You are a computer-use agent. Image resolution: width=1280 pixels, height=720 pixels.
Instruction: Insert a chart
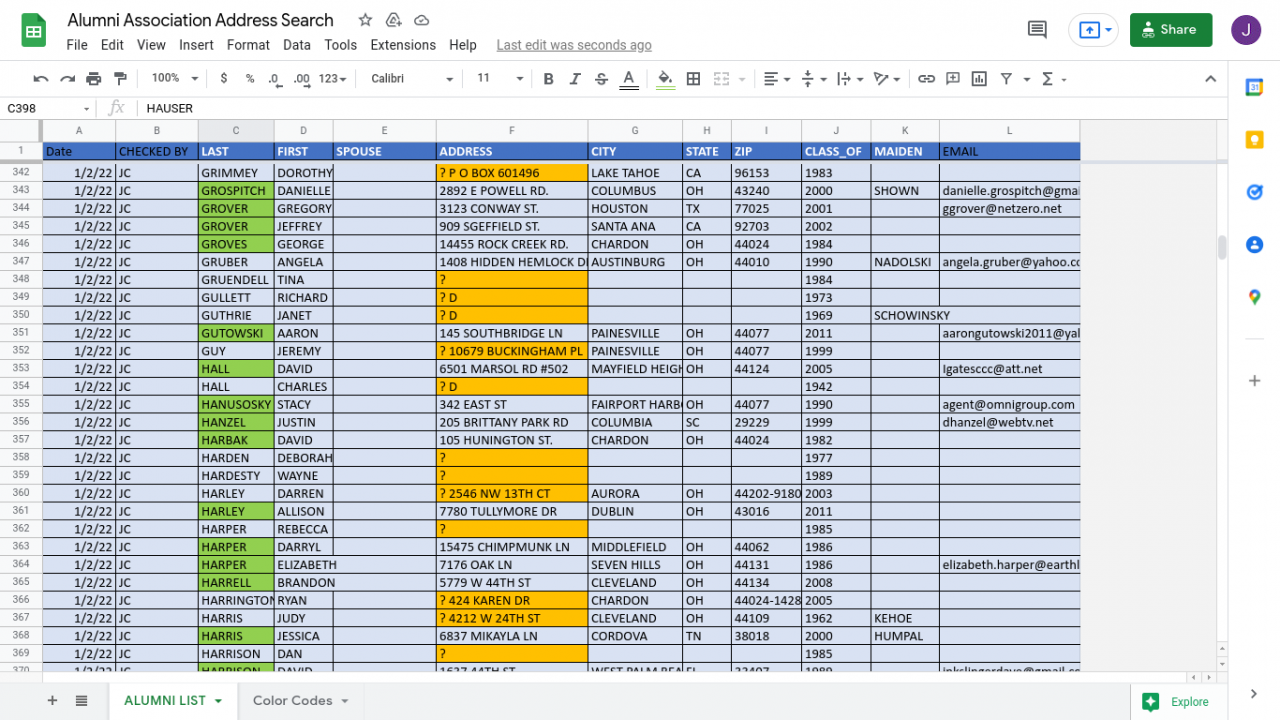click(x=979, y=79)
